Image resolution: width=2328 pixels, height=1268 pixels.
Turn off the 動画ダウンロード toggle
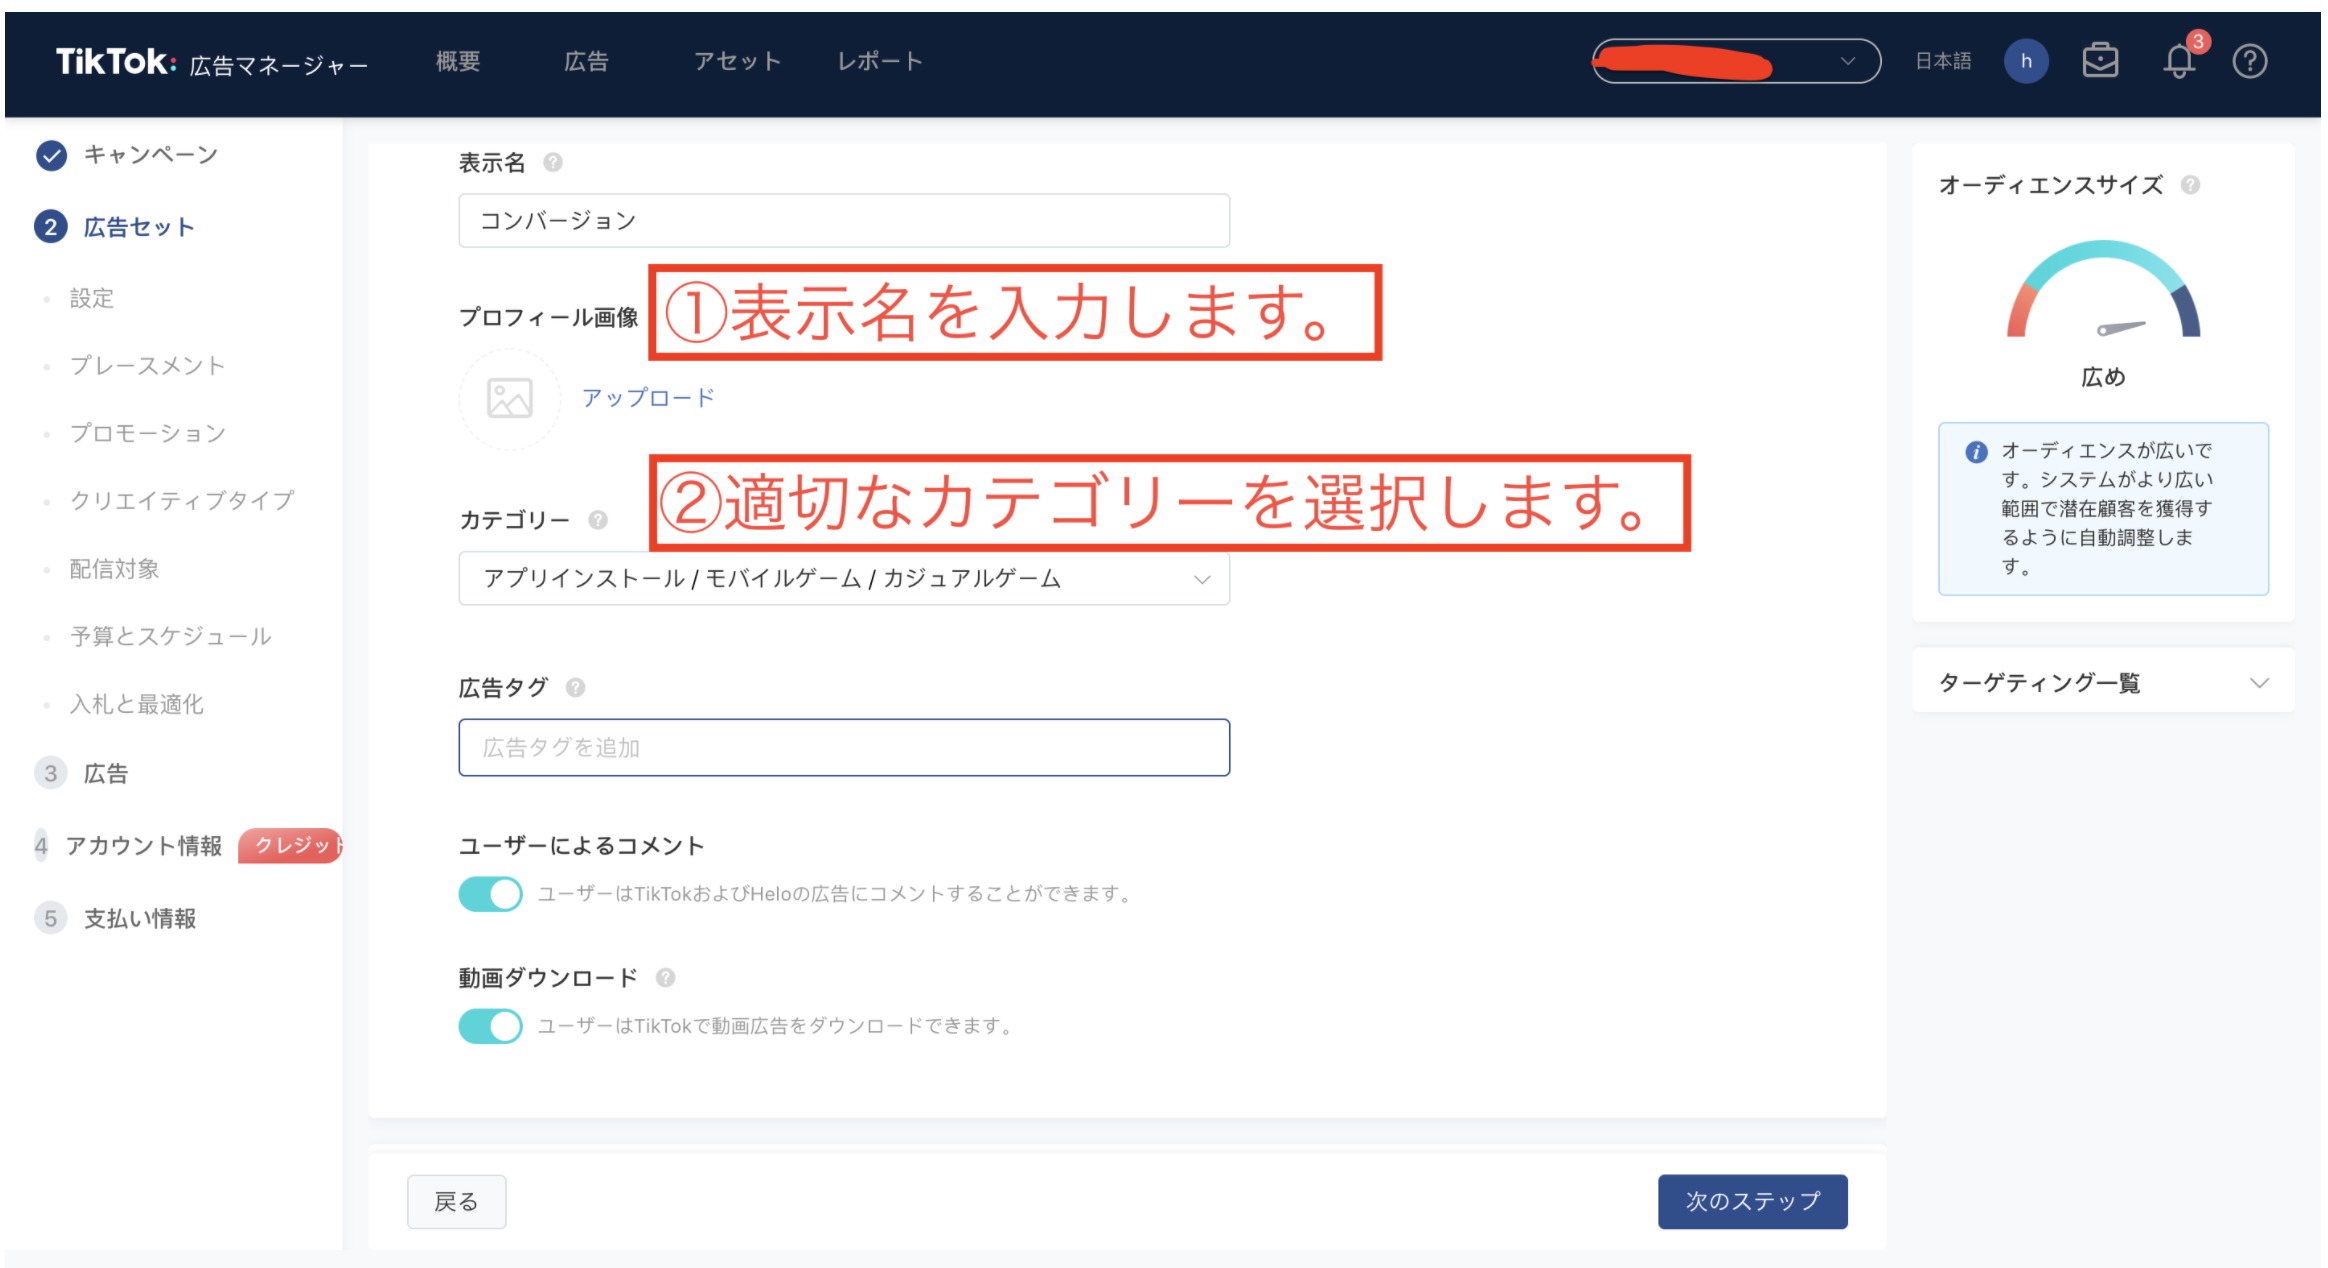pos(490,1025)
